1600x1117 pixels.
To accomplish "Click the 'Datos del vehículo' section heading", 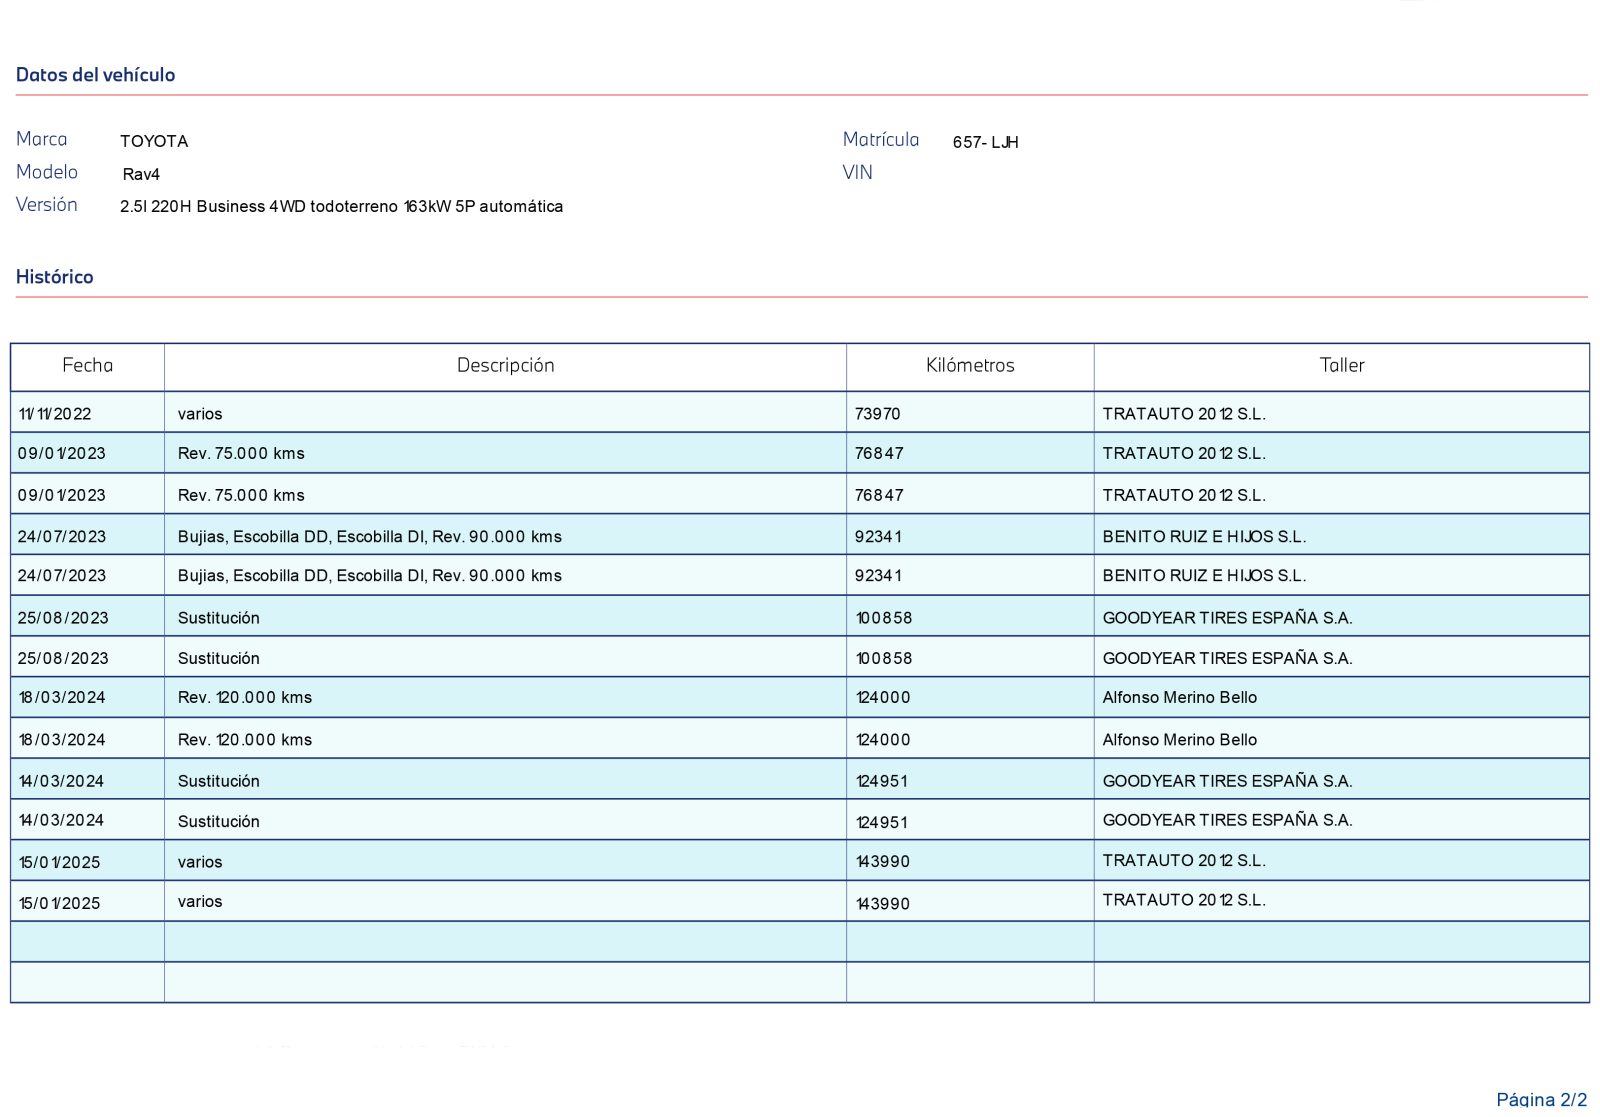I will 95,75.
